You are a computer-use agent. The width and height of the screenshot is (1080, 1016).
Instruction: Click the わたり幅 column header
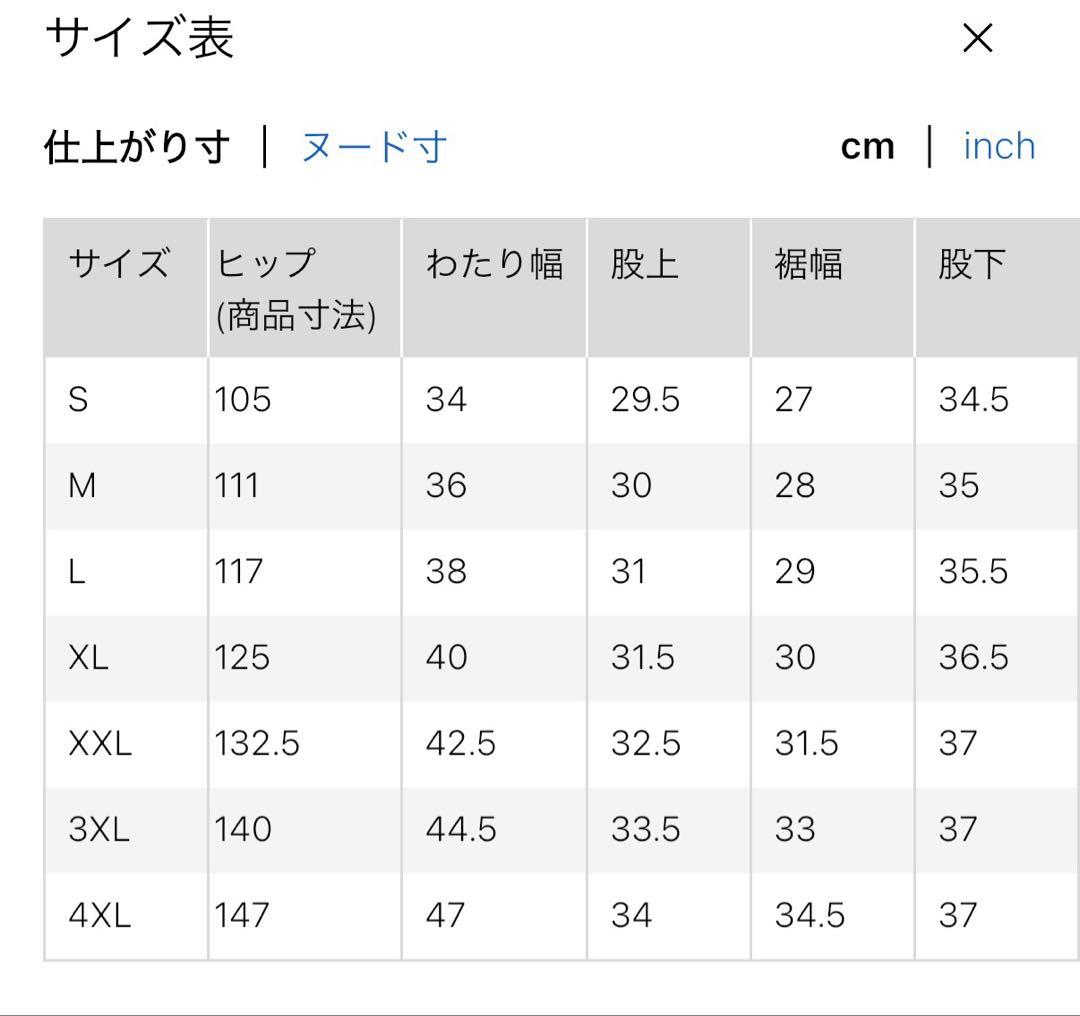495,264
